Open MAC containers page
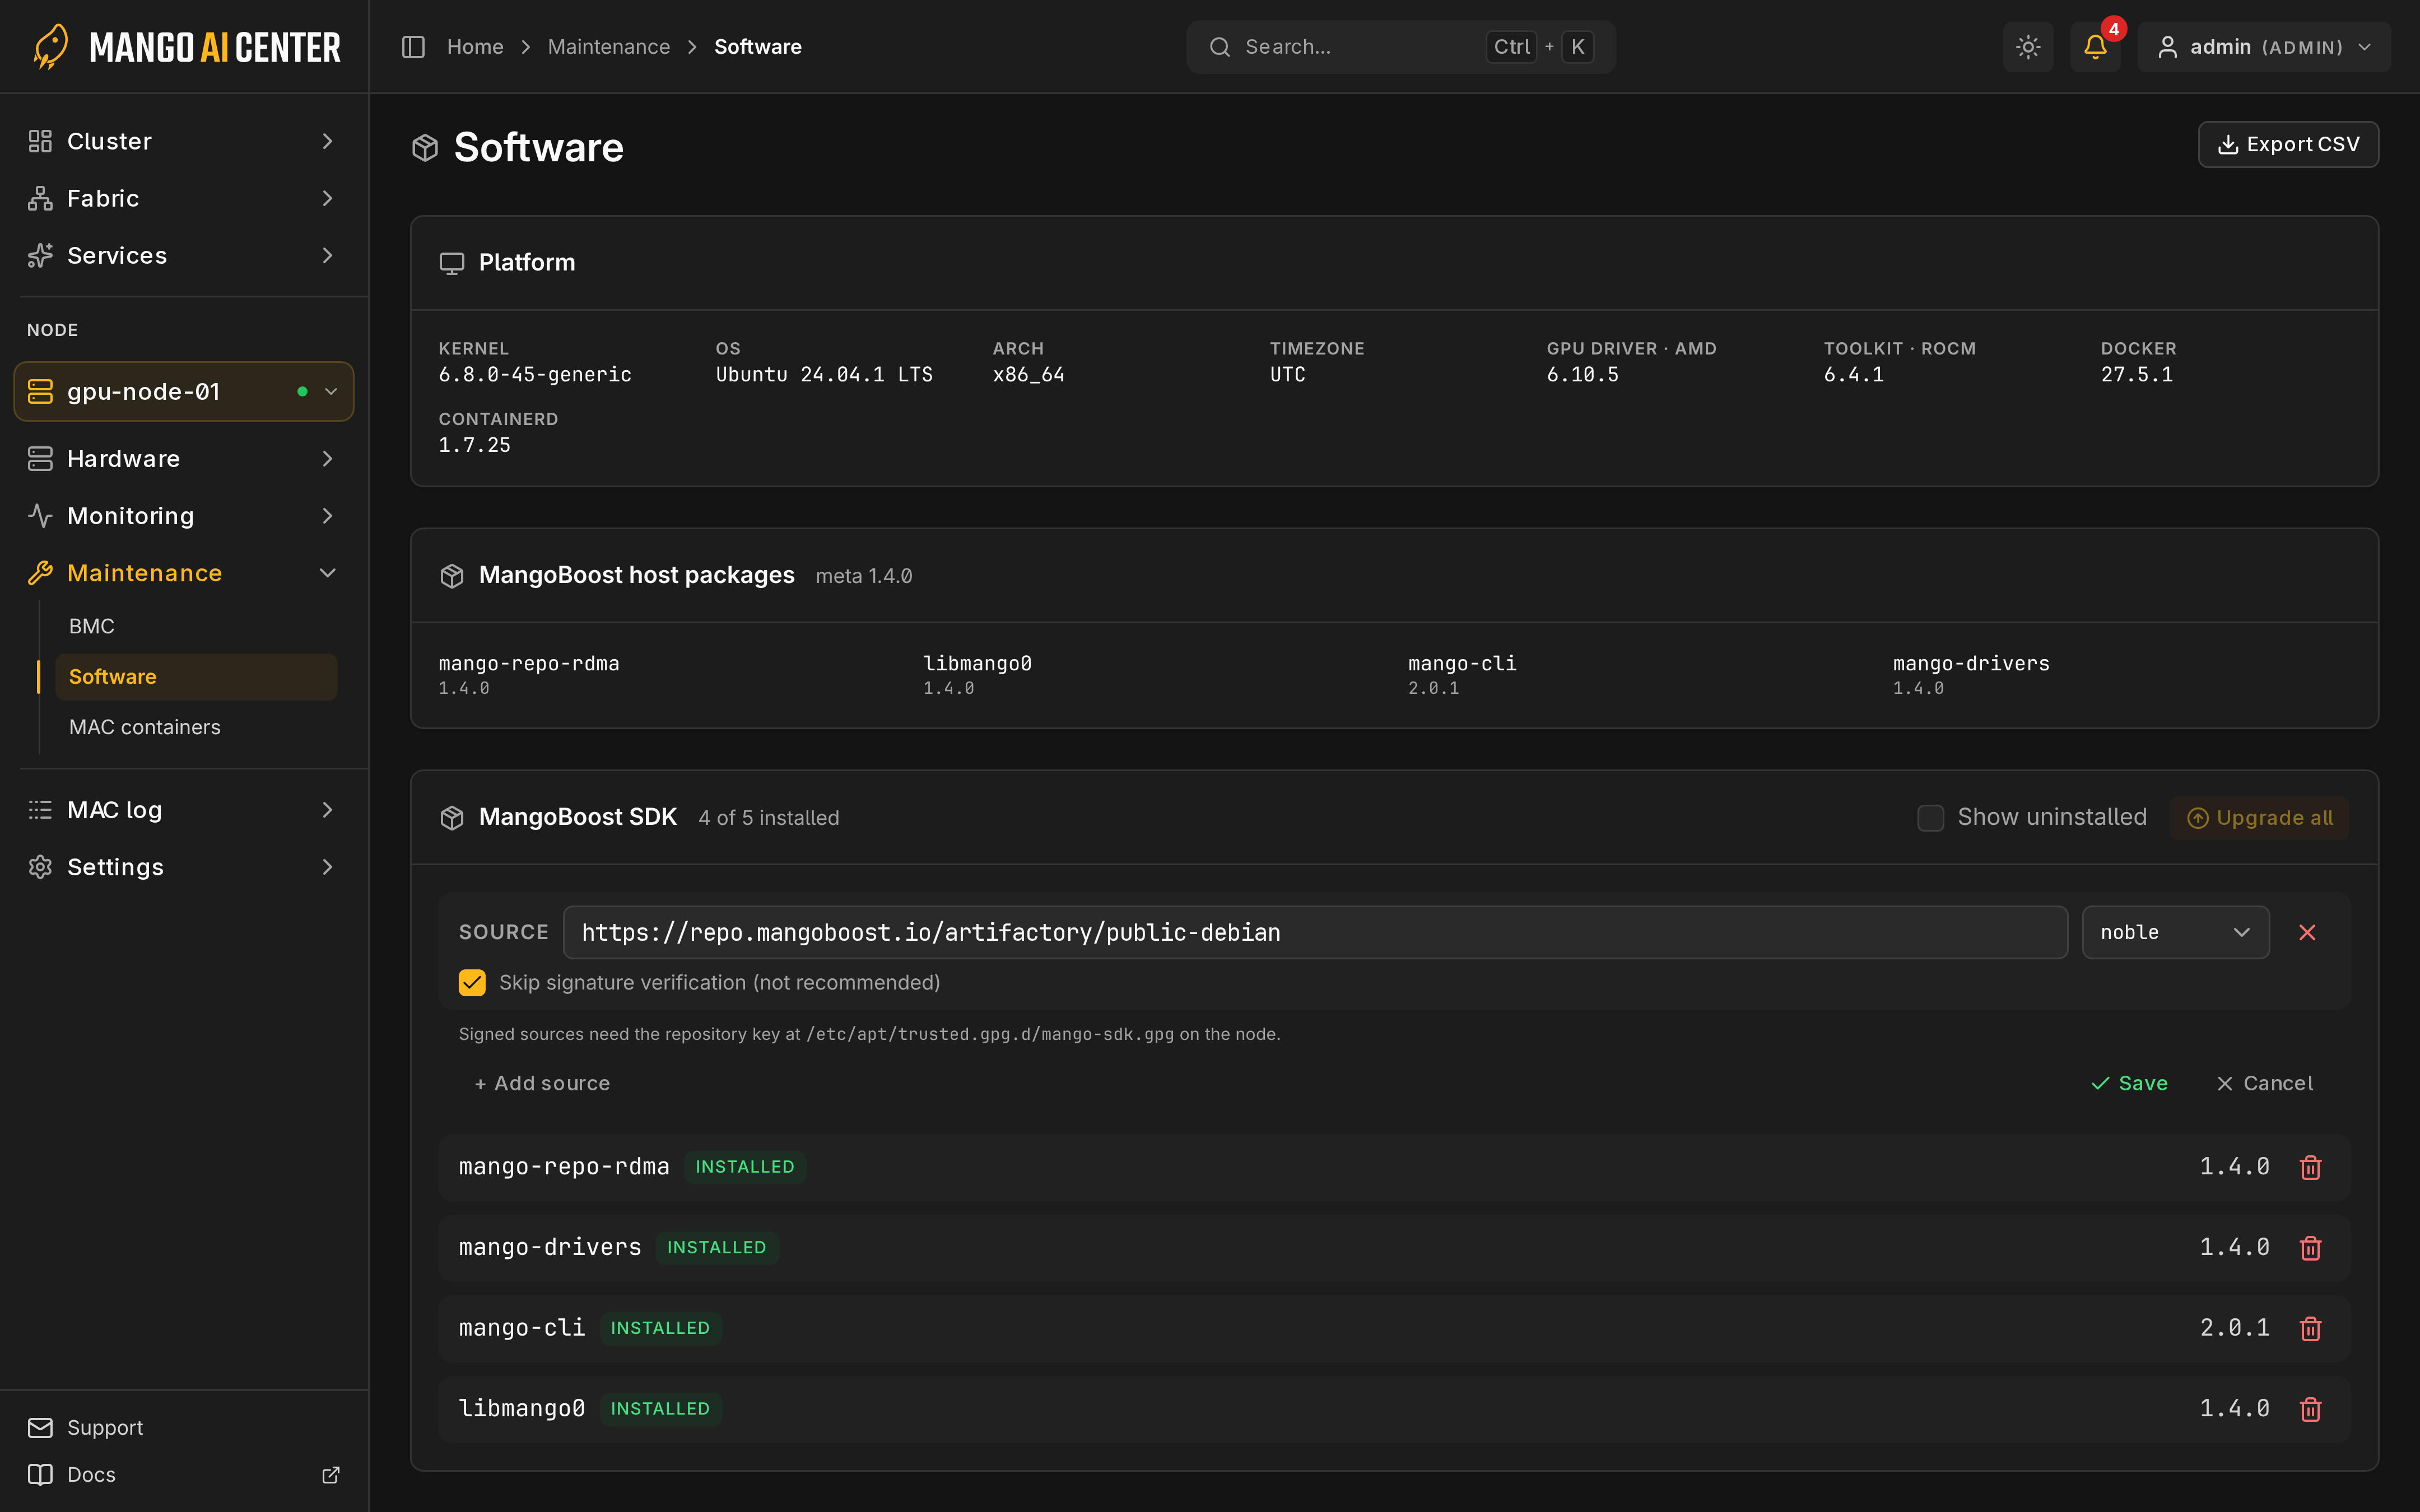Screen dimensions: 2420x1512 [x=196, y=727]
